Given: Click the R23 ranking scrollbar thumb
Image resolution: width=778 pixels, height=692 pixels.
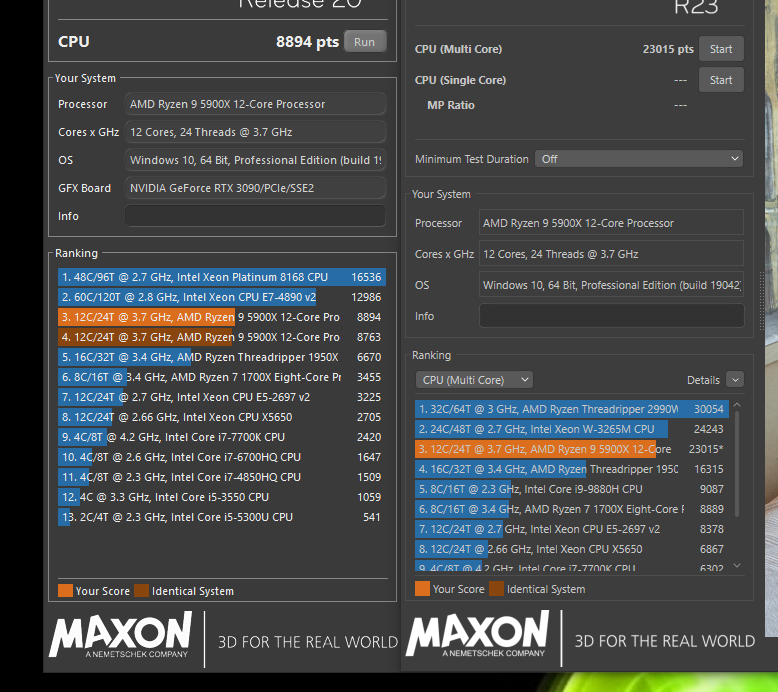Looking at the screenshot, I should (737, 464).
